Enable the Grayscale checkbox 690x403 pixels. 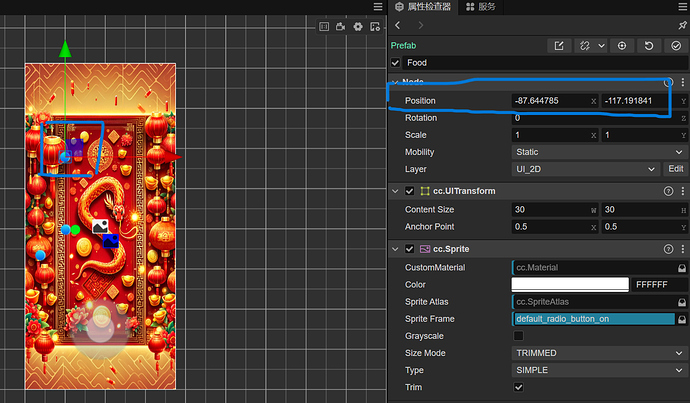click(518, 336)
